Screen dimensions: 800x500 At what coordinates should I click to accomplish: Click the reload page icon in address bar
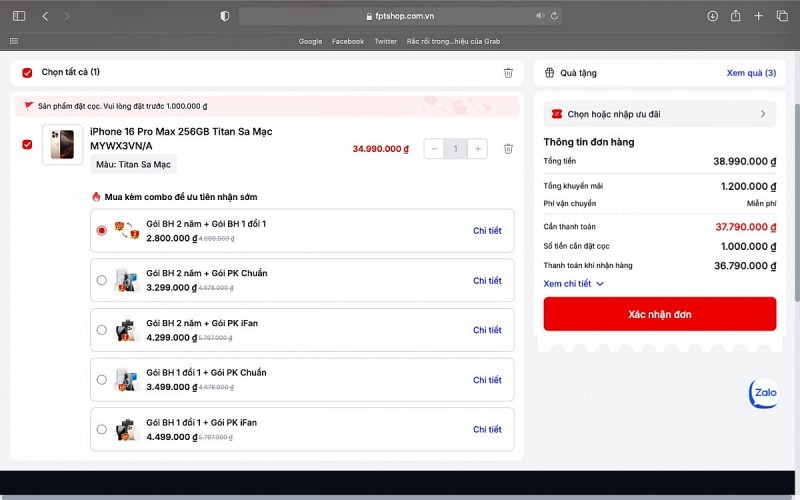554,16
